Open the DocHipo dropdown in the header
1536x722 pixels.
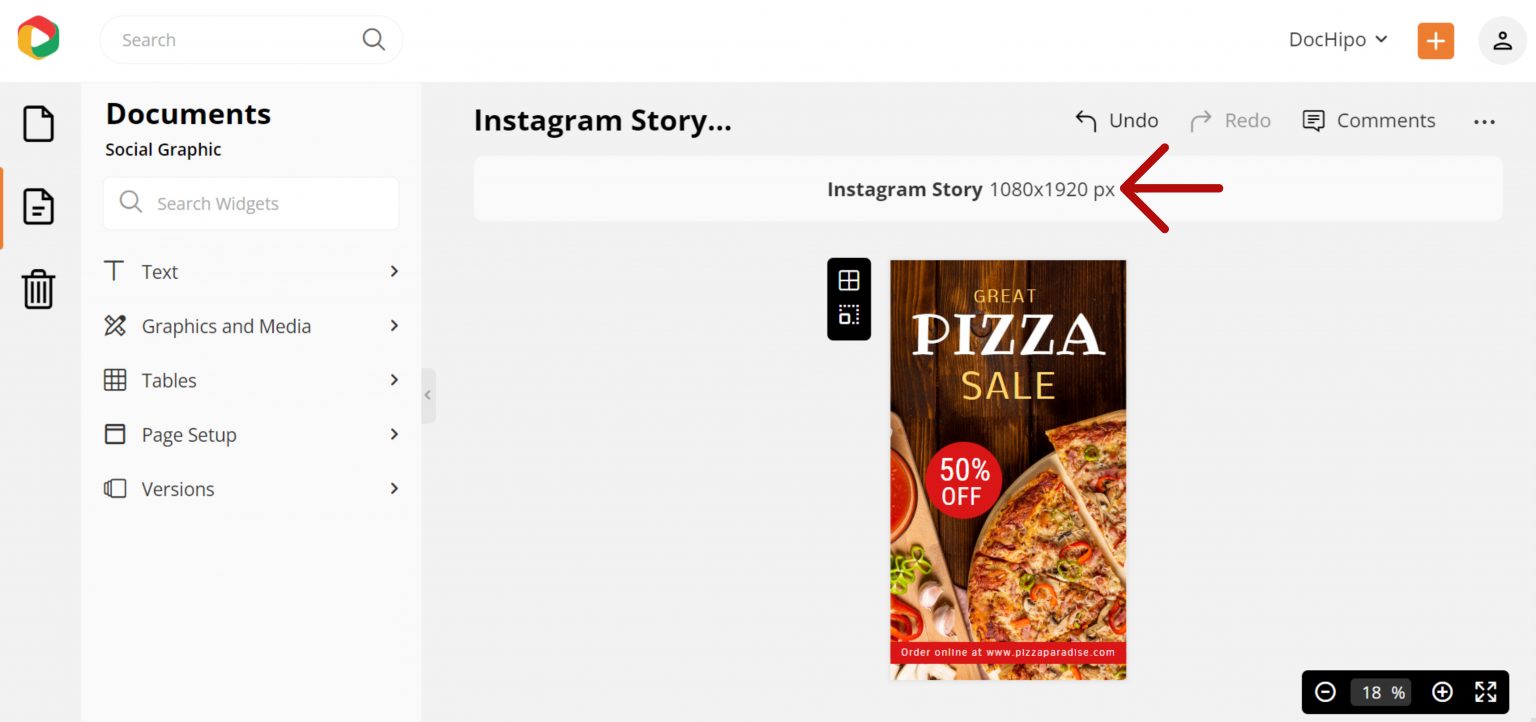[x=1337, y=40]
